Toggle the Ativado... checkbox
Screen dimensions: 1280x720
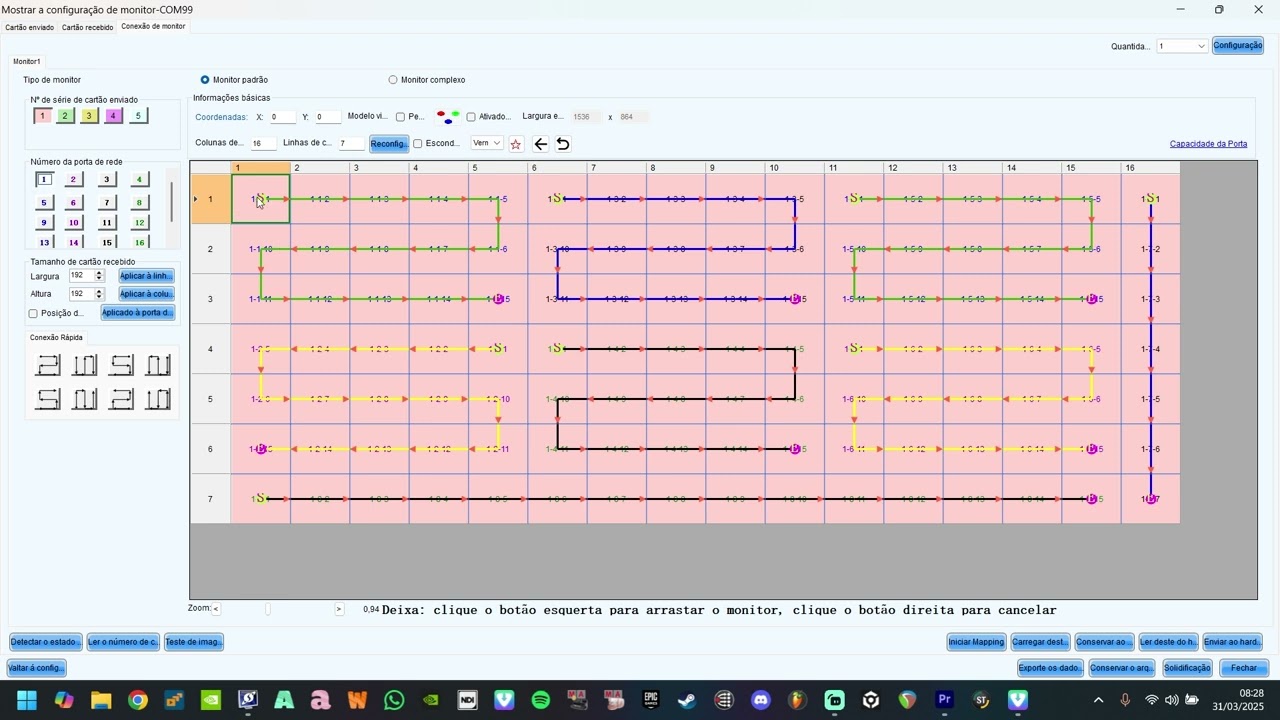click(x=471, y=117)
